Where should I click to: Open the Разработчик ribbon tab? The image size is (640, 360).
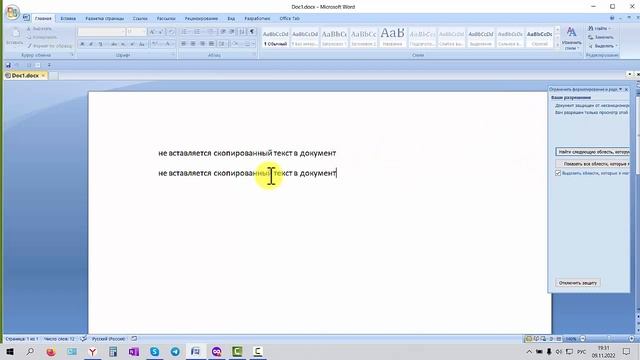point(257,18)
